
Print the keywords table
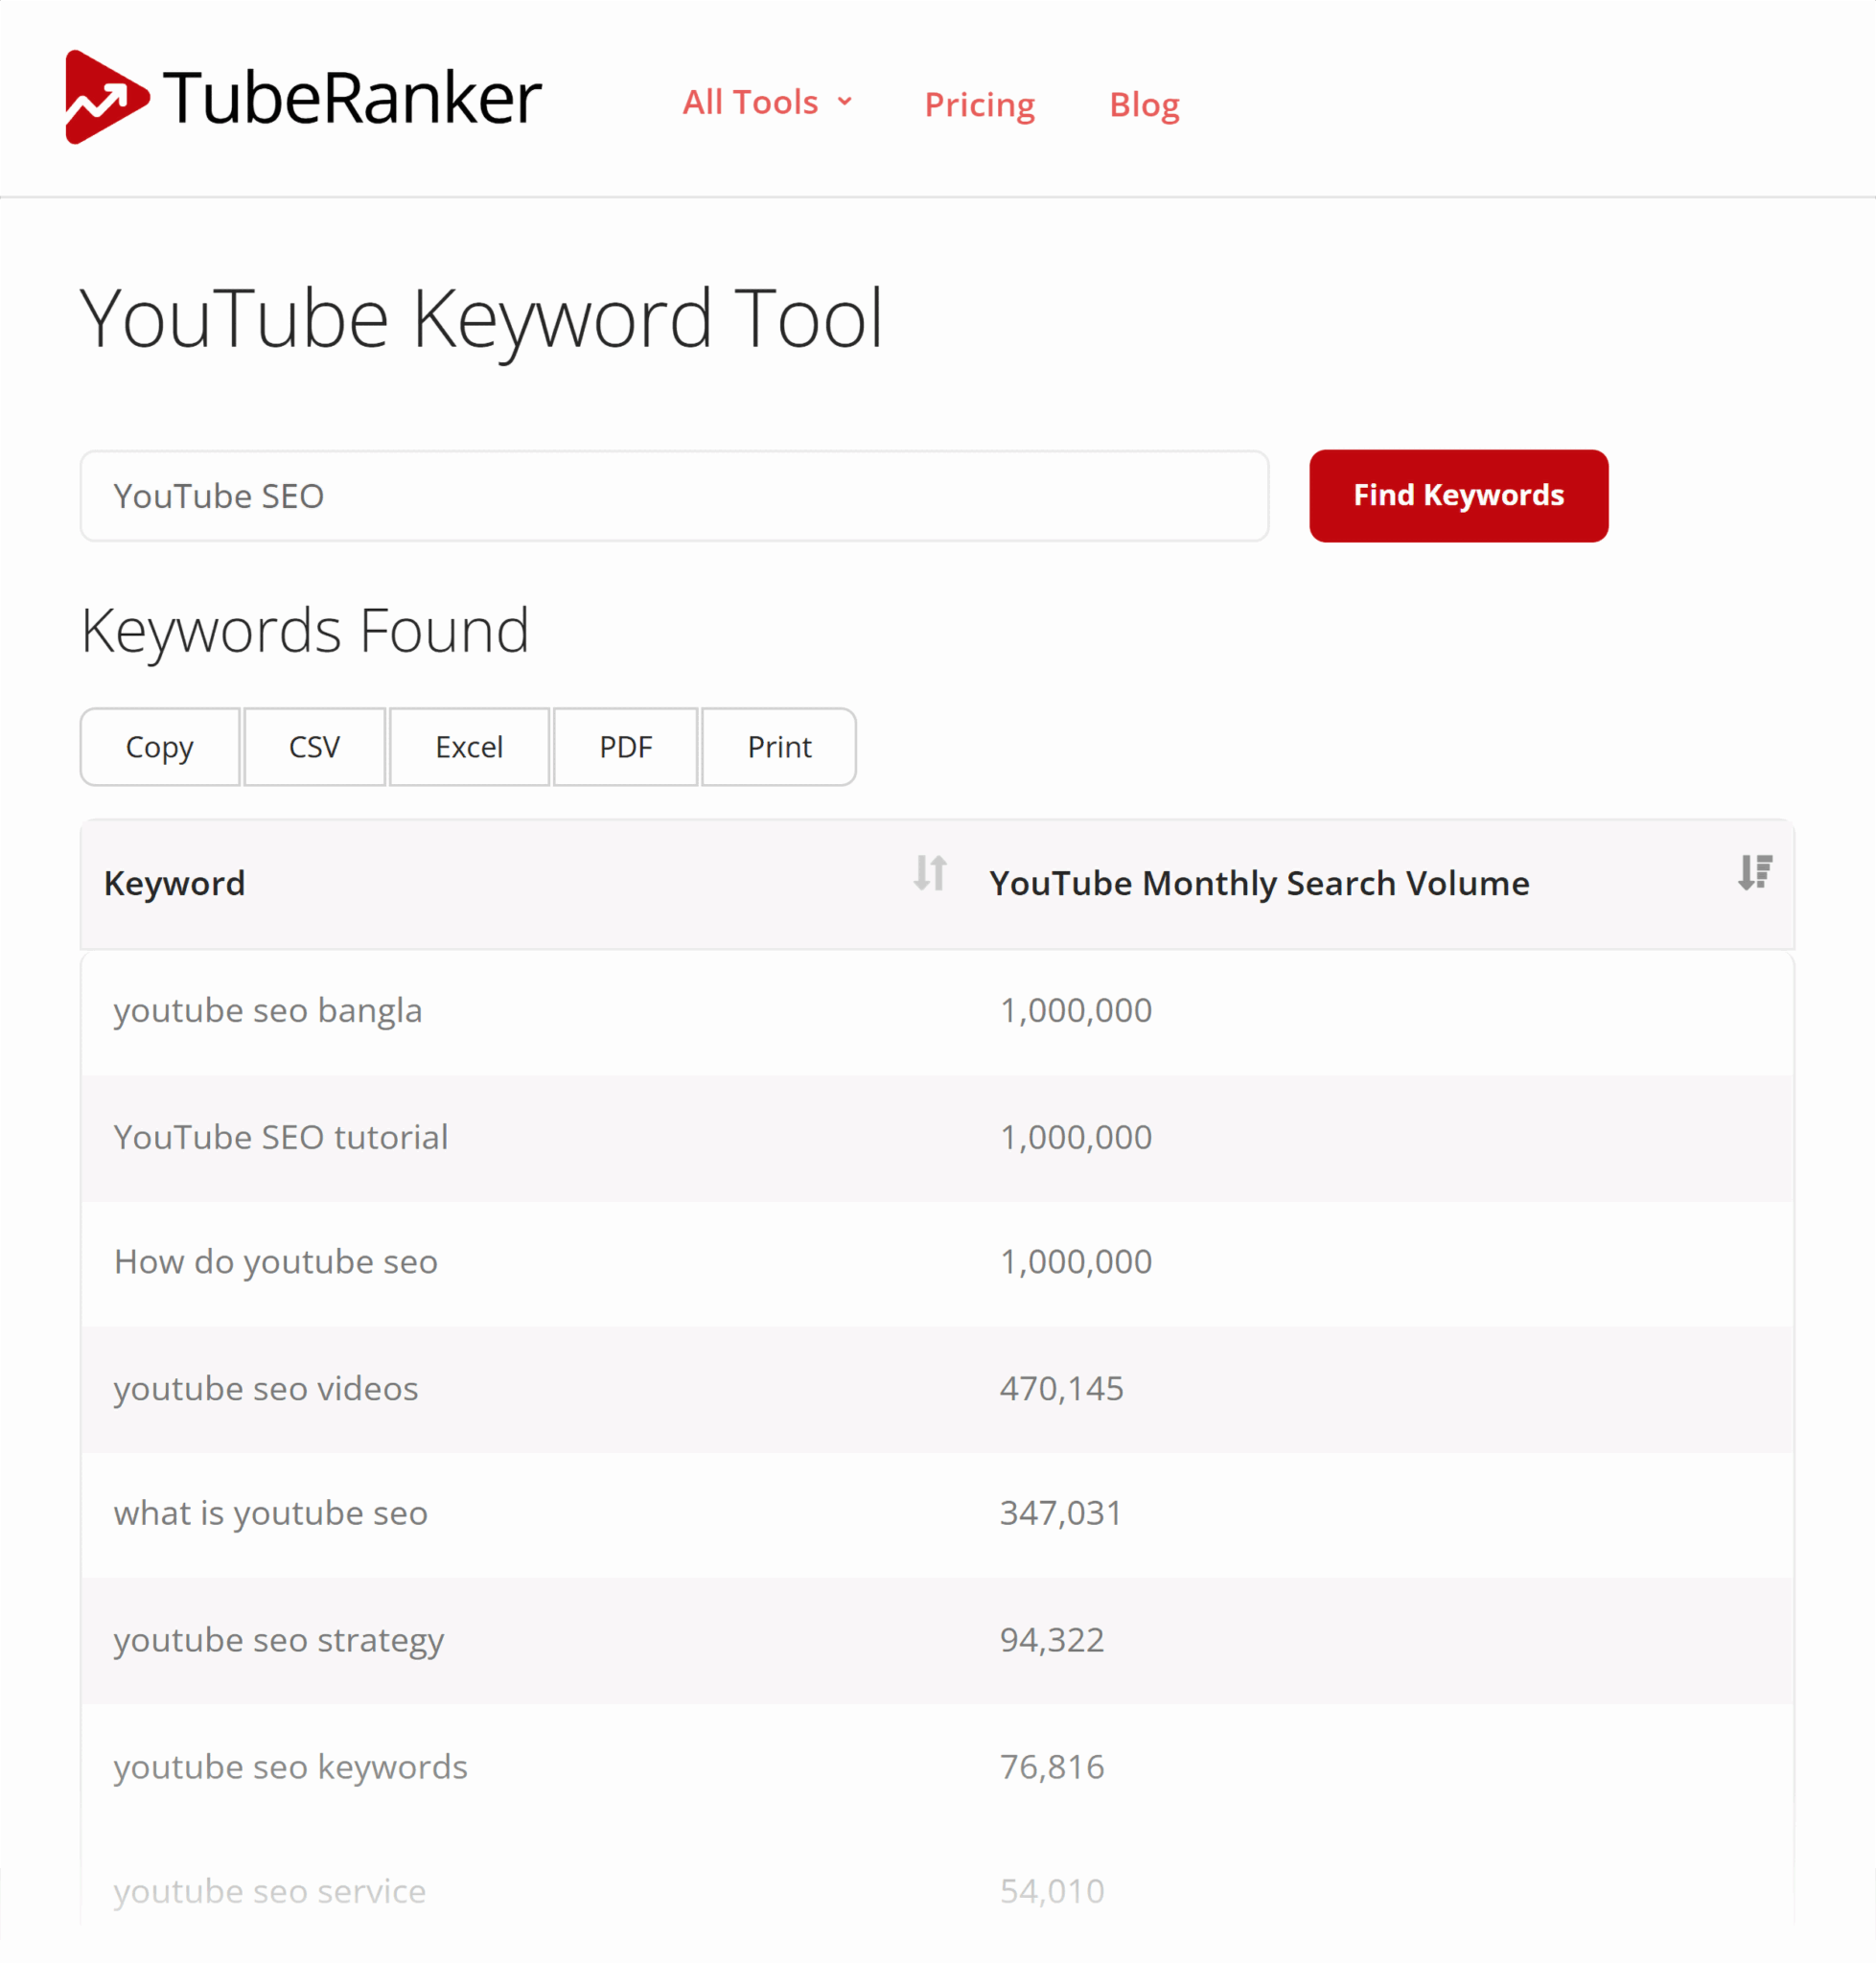tap(778, 746)
